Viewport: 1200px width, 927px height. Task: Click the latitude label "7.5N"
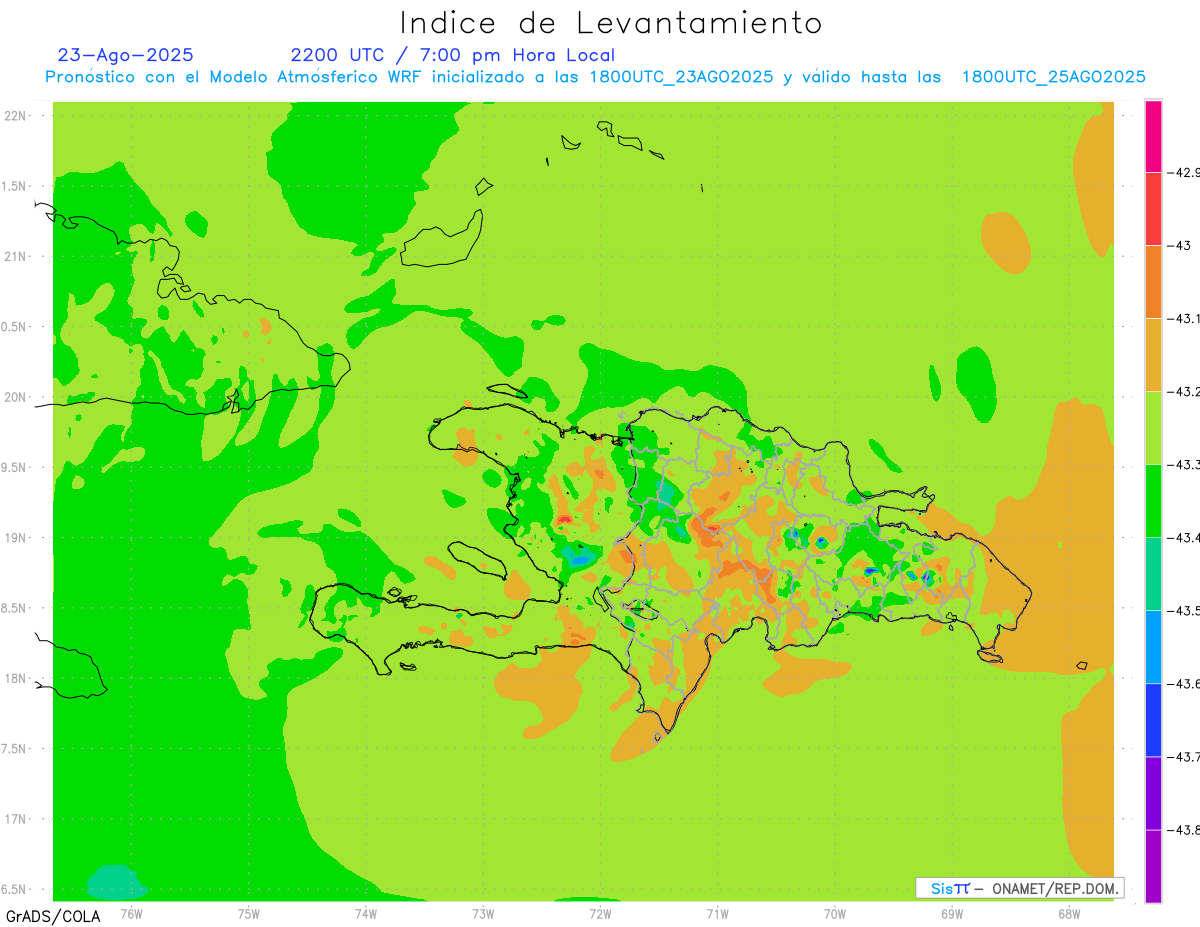point(14,749)
